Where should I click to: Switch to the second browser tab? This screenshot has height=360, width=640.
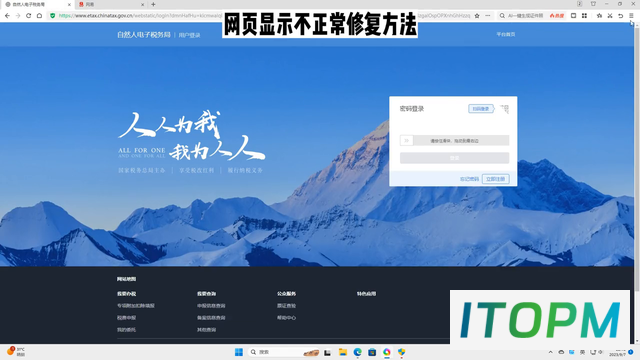point(110,4)
